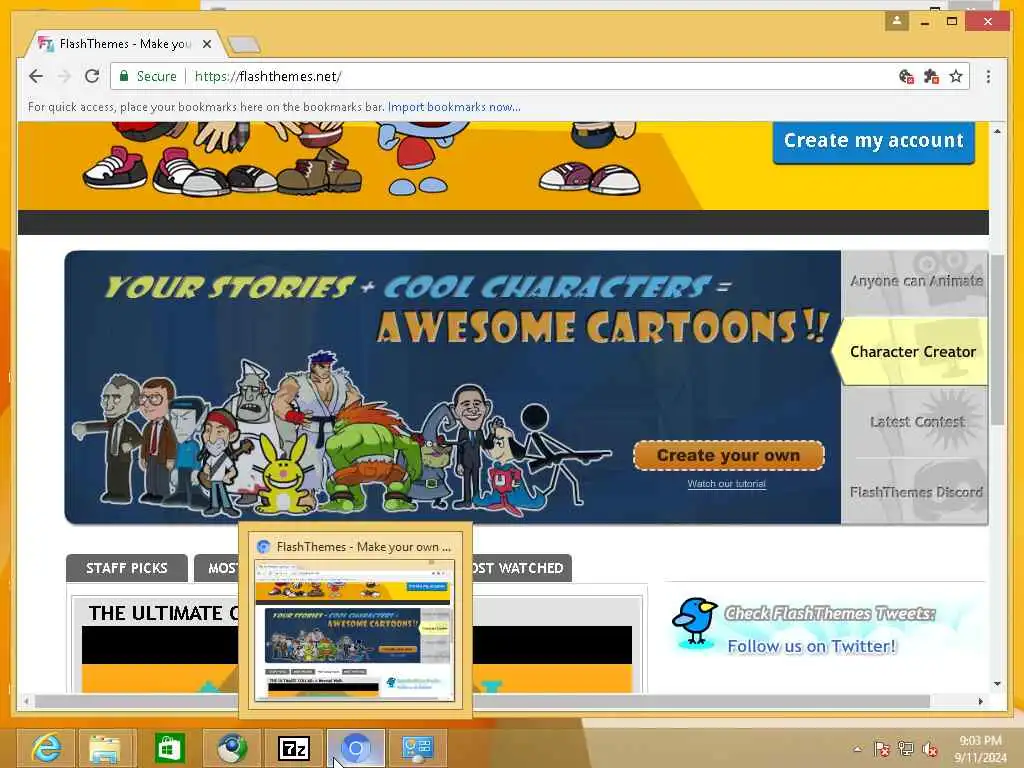Click the horizontal scrollbar right arrow
The image size is (1024, 768).
pyautogui.click(x=980, y=701)
